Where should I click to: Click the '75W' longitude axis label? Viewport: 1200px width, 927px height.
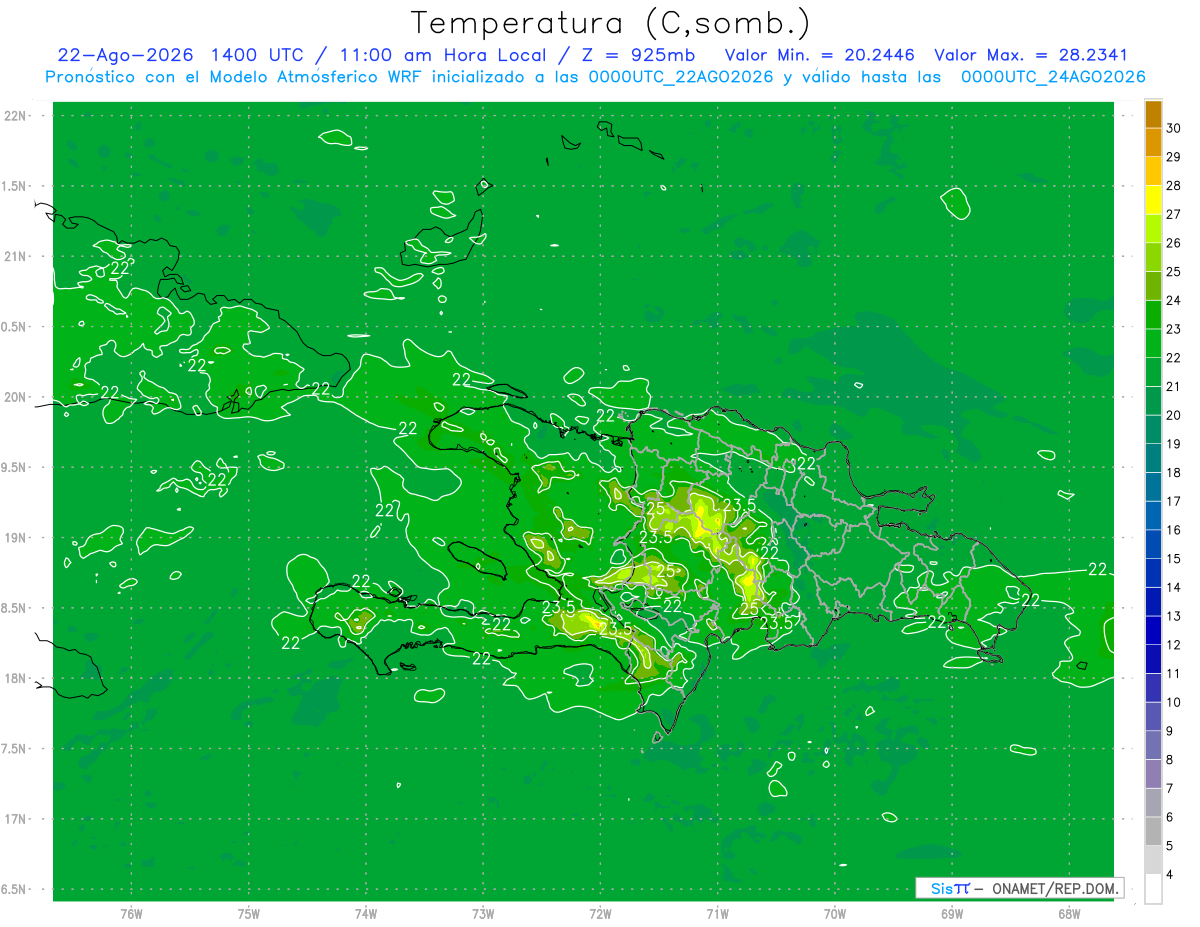click(x=249, y=914)
